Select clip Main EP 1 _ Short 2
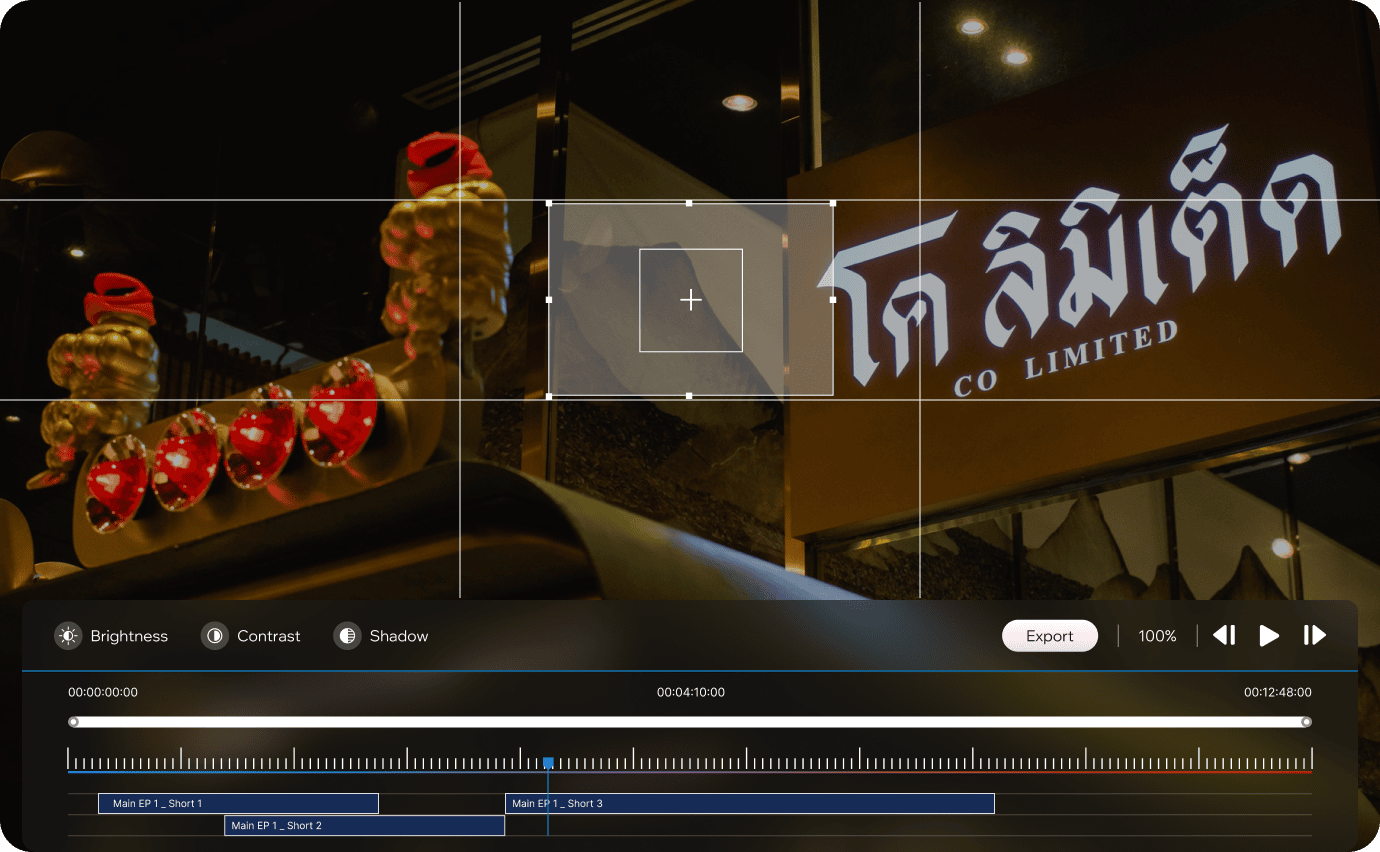Viewport: 1380px width, 852px height. pos(364,826)
